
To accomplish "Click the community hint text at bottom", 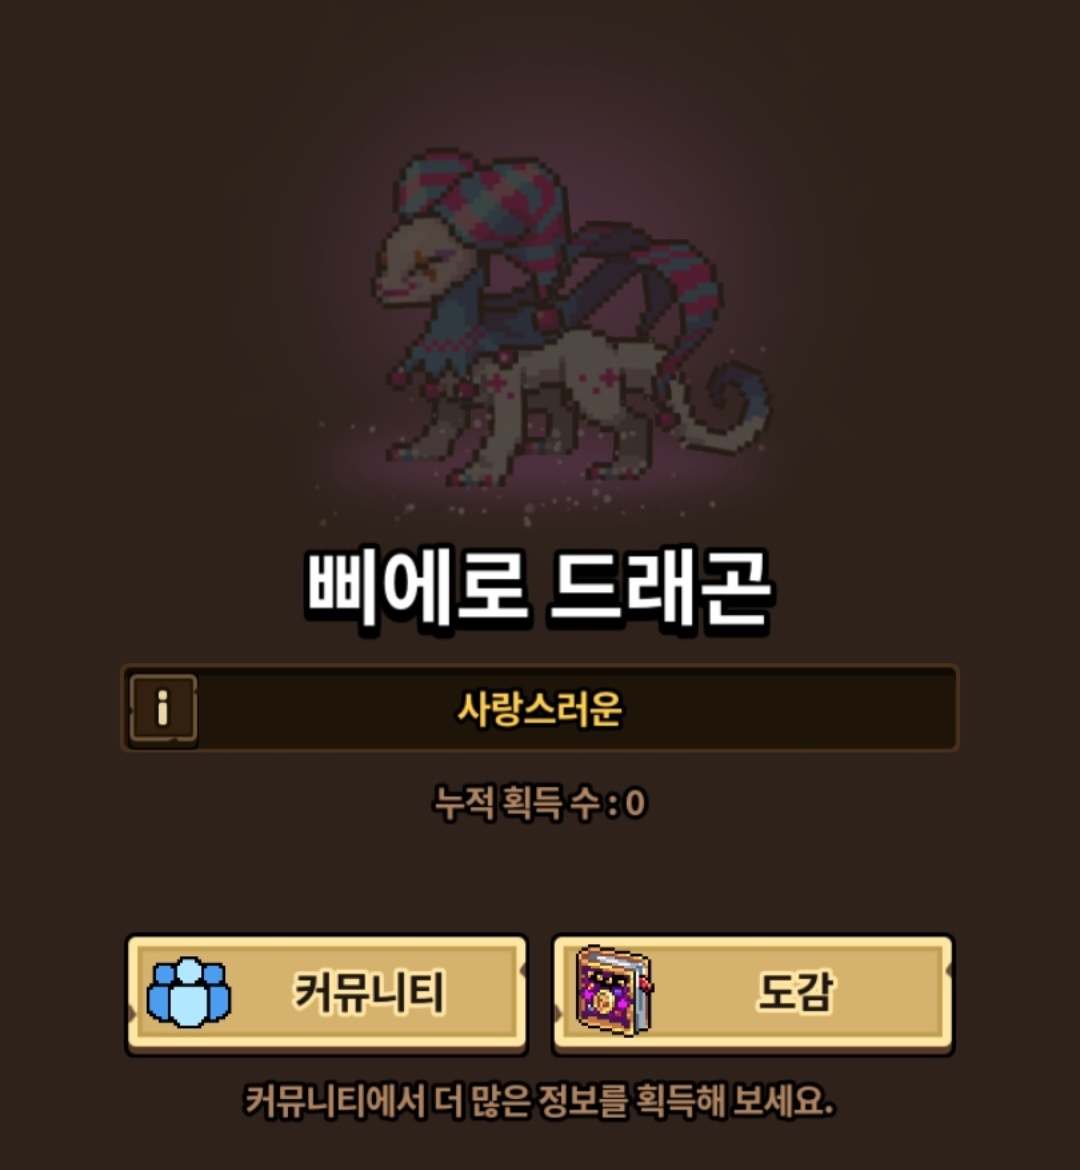I will click(x=540, y=1101).
